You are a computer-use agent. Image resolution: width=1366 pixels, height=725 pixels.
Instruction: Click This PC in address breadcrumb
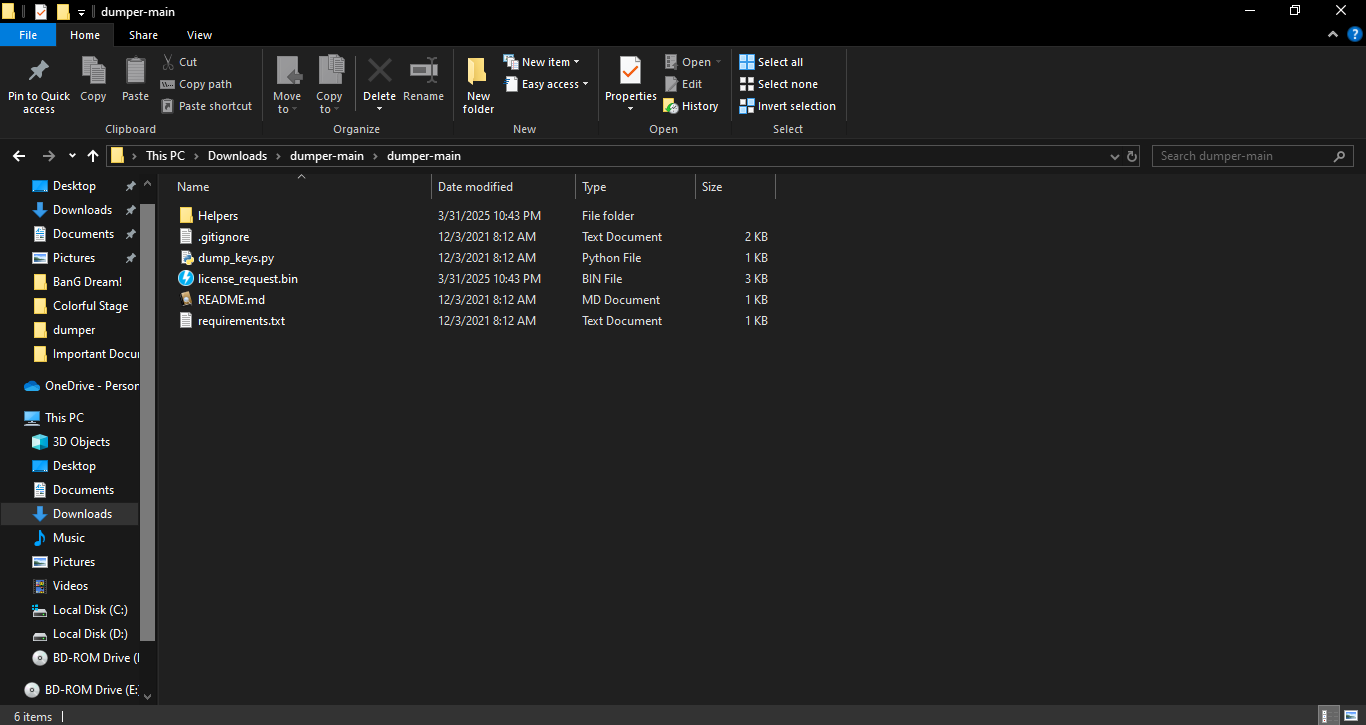(165, 156)
